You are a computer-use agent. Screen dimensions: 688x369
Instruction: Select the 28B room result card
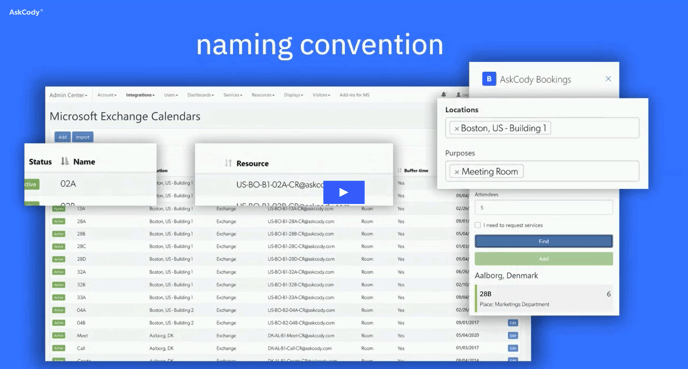[544, 298]
